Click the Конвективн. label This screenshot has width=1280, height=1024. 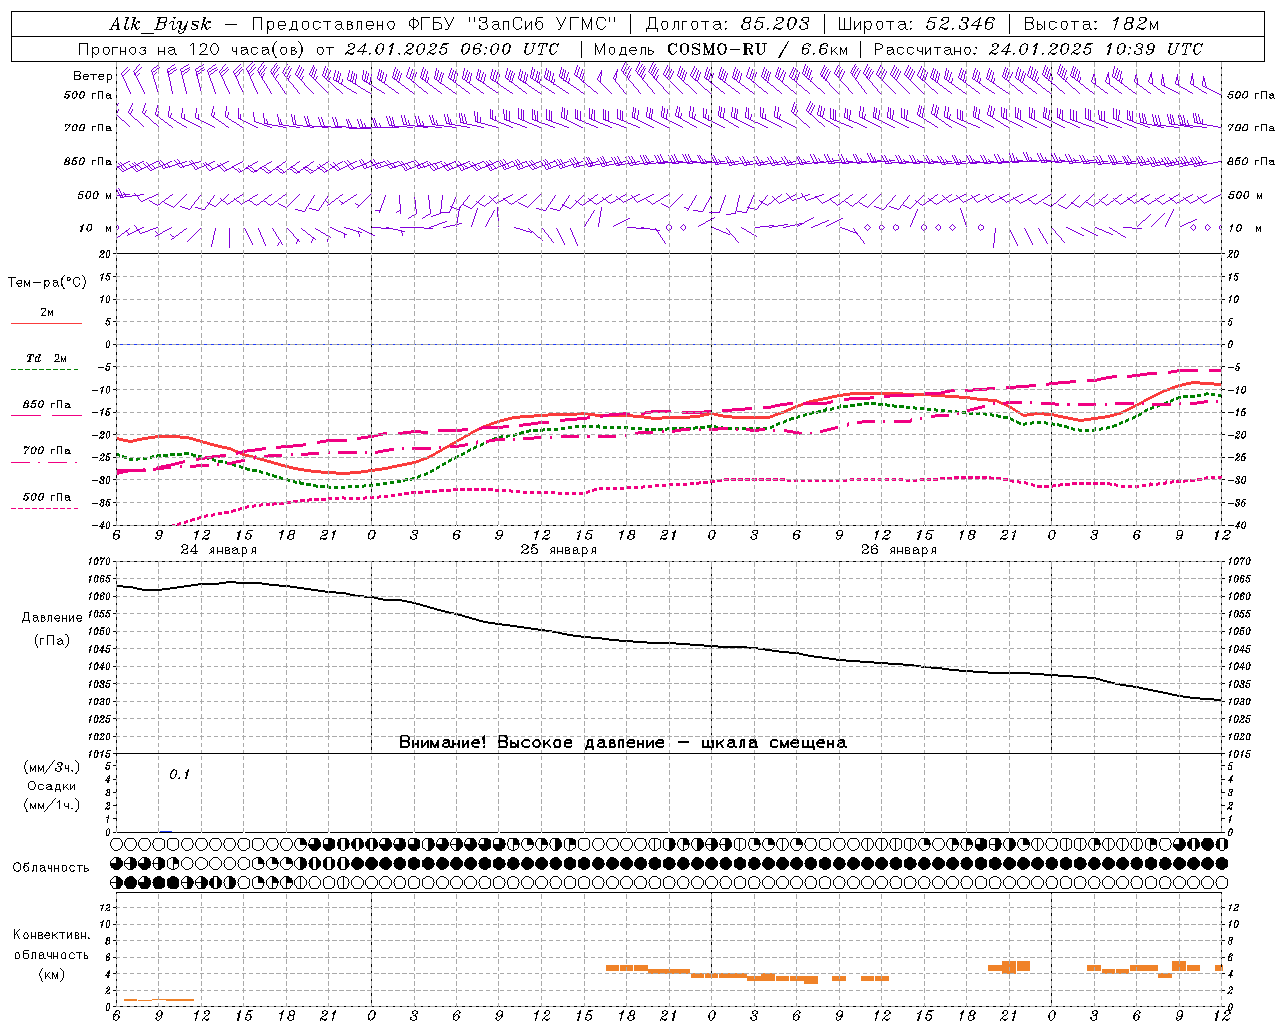point(51,935)
